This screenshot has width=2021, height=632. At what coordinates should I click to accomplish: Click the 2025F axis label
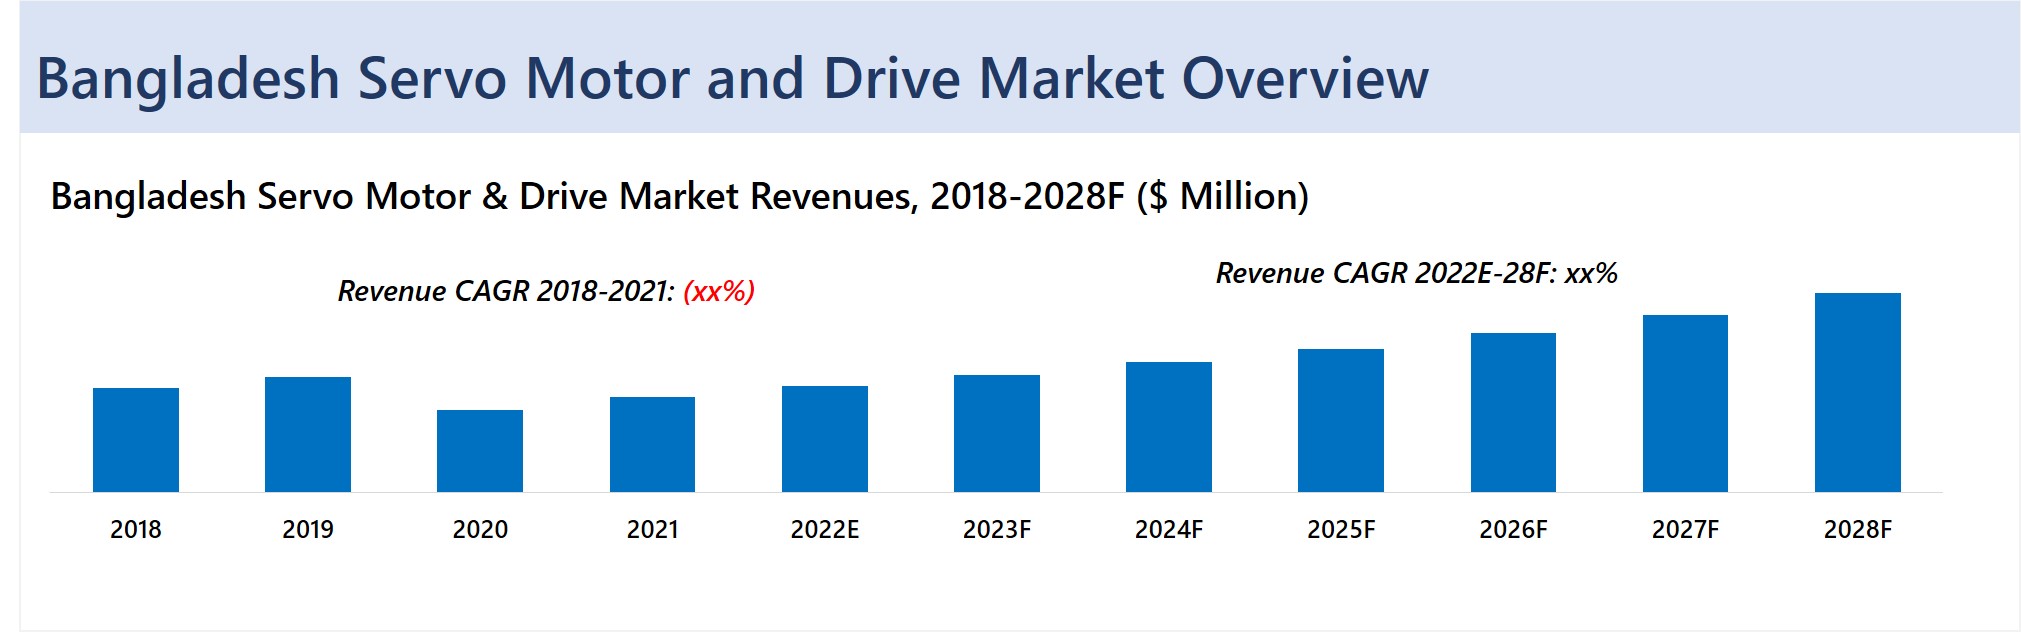pyautogui.click(x=1341, y=529)
